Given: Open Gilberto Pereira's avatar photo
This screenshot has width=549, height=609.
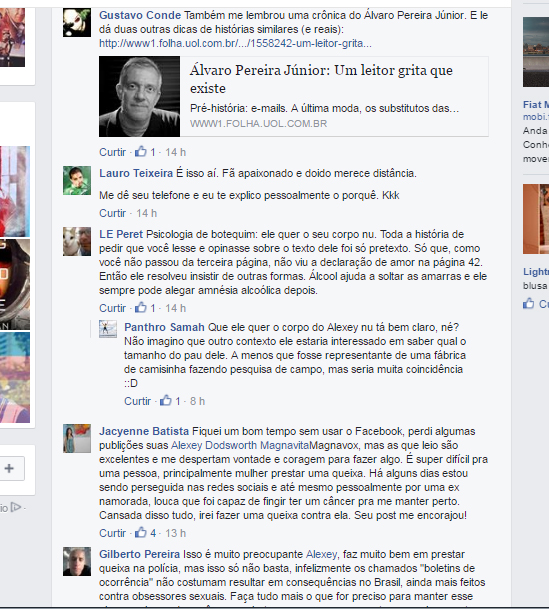Looking at the screenshot, I should tap(77, 561).
